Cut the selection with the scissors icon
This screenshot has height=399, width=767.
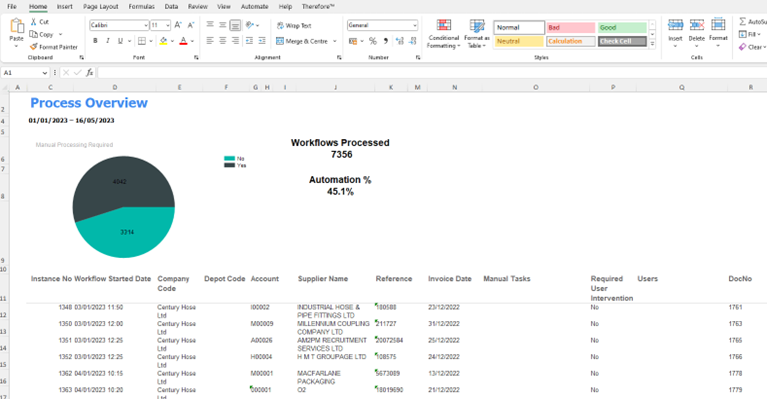pos(33,22)
